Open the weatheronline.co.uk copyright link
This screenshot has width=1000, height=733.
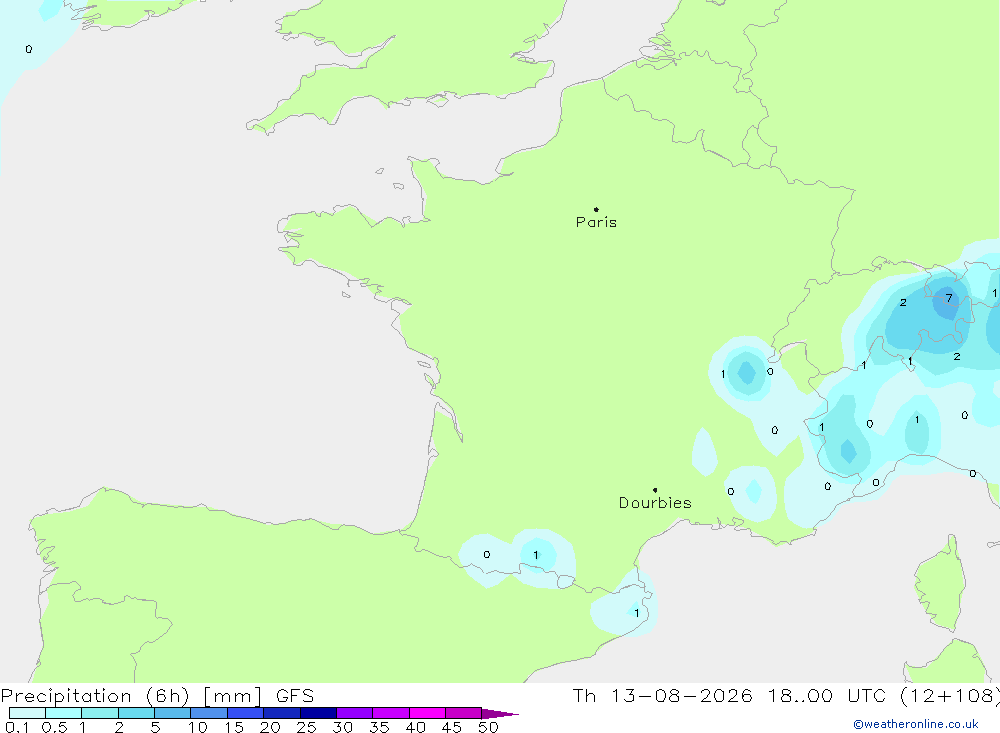(916, 724)
